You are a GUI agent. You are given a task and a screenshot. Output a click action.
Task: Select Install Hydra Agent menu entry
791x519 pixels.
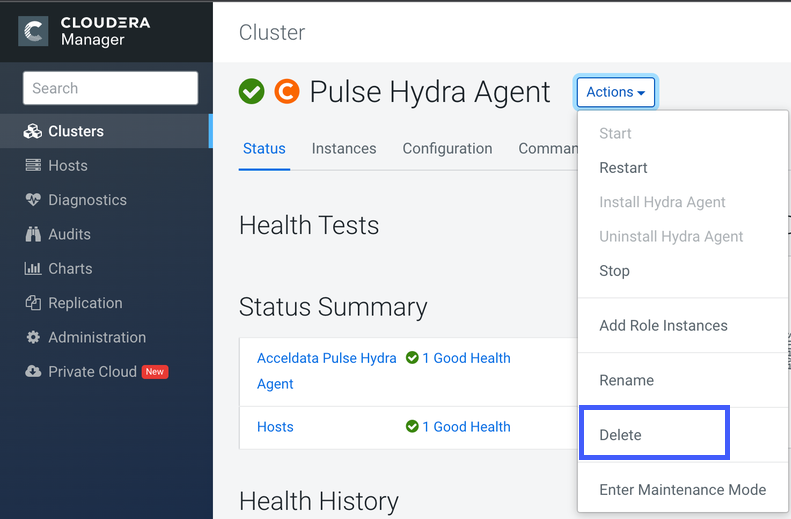[683, 202]
